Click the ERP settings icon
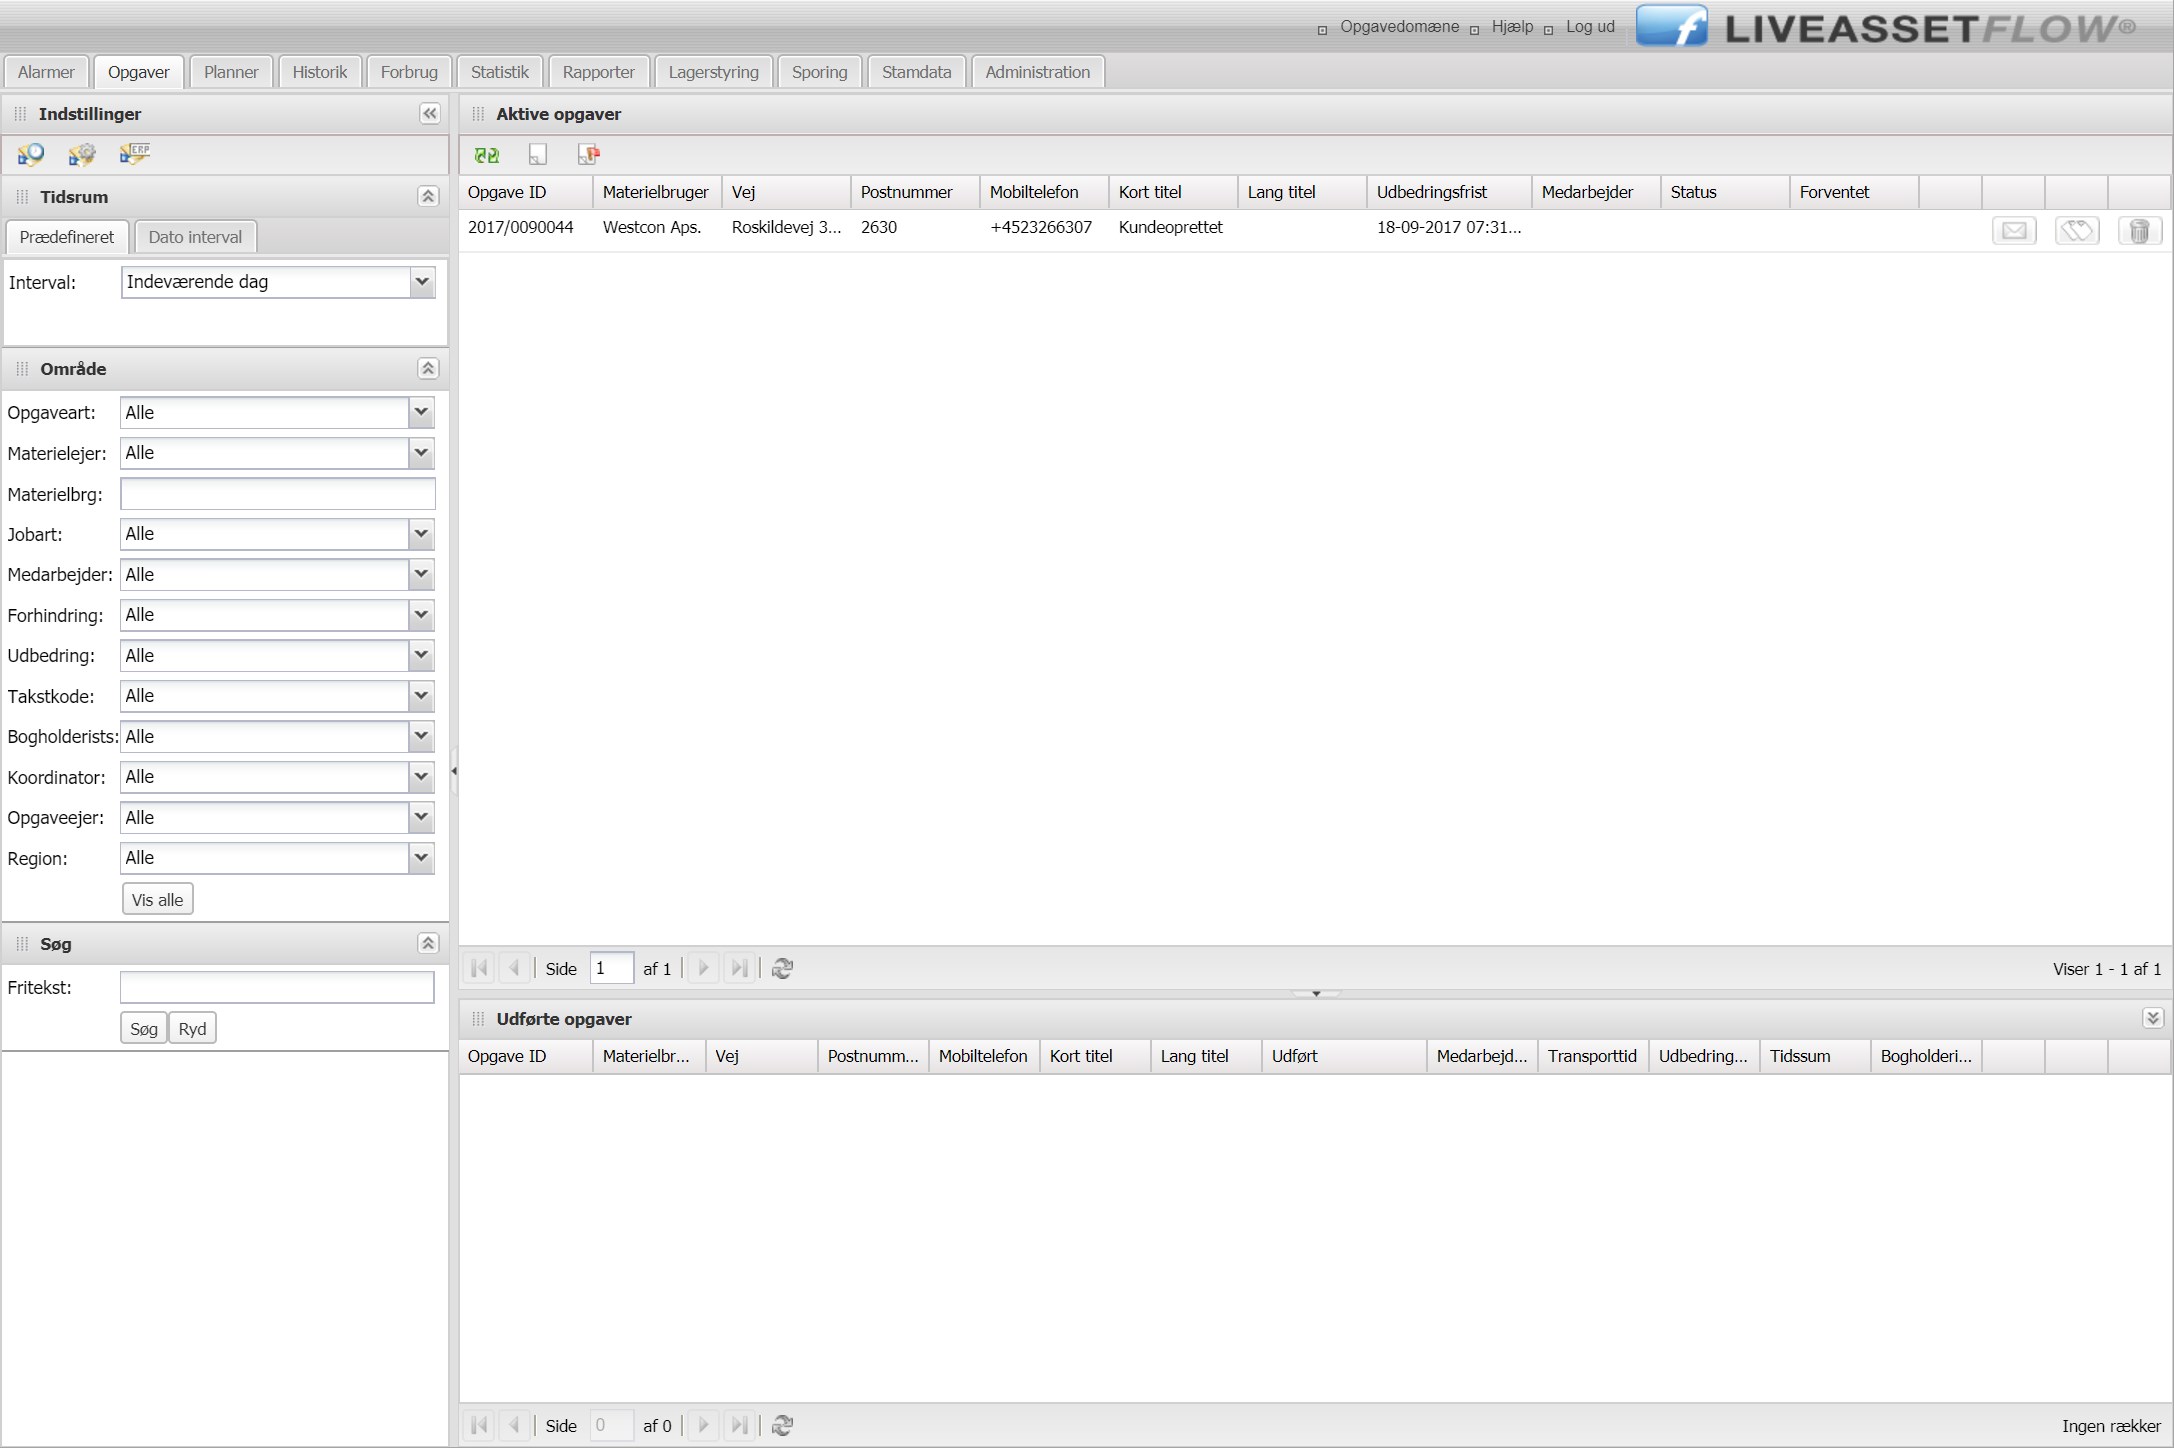Screen dimensions: 2174x1448 (x=134, y=154)
